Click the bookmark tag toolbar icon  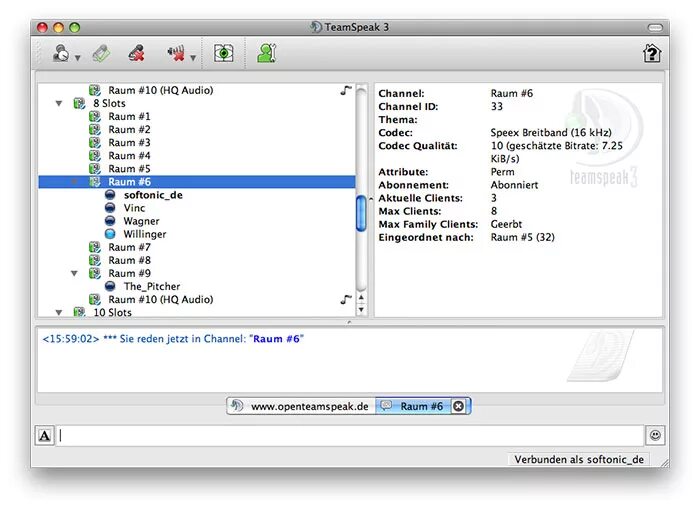pos(102,53)
